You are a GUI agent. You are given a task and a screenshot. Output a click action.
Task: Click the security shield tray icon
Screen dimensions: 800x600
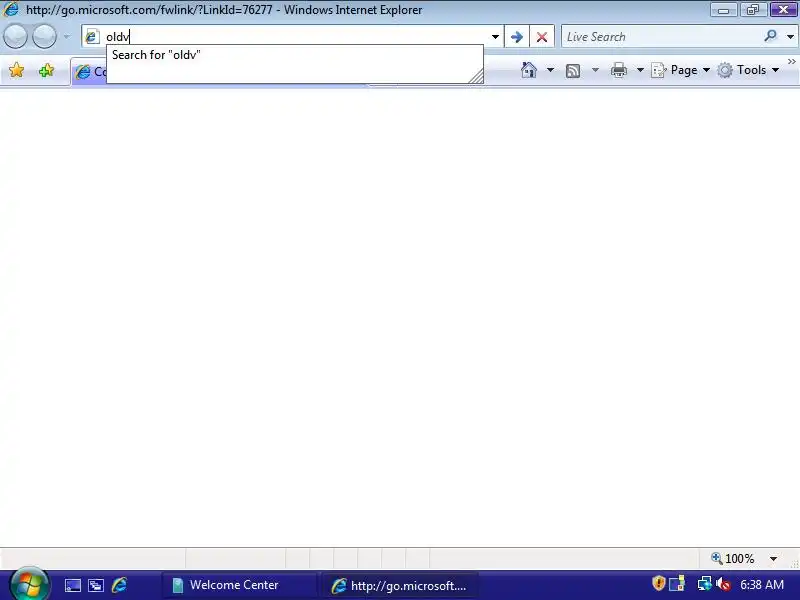pyautogui.click(x=659, y=583)
